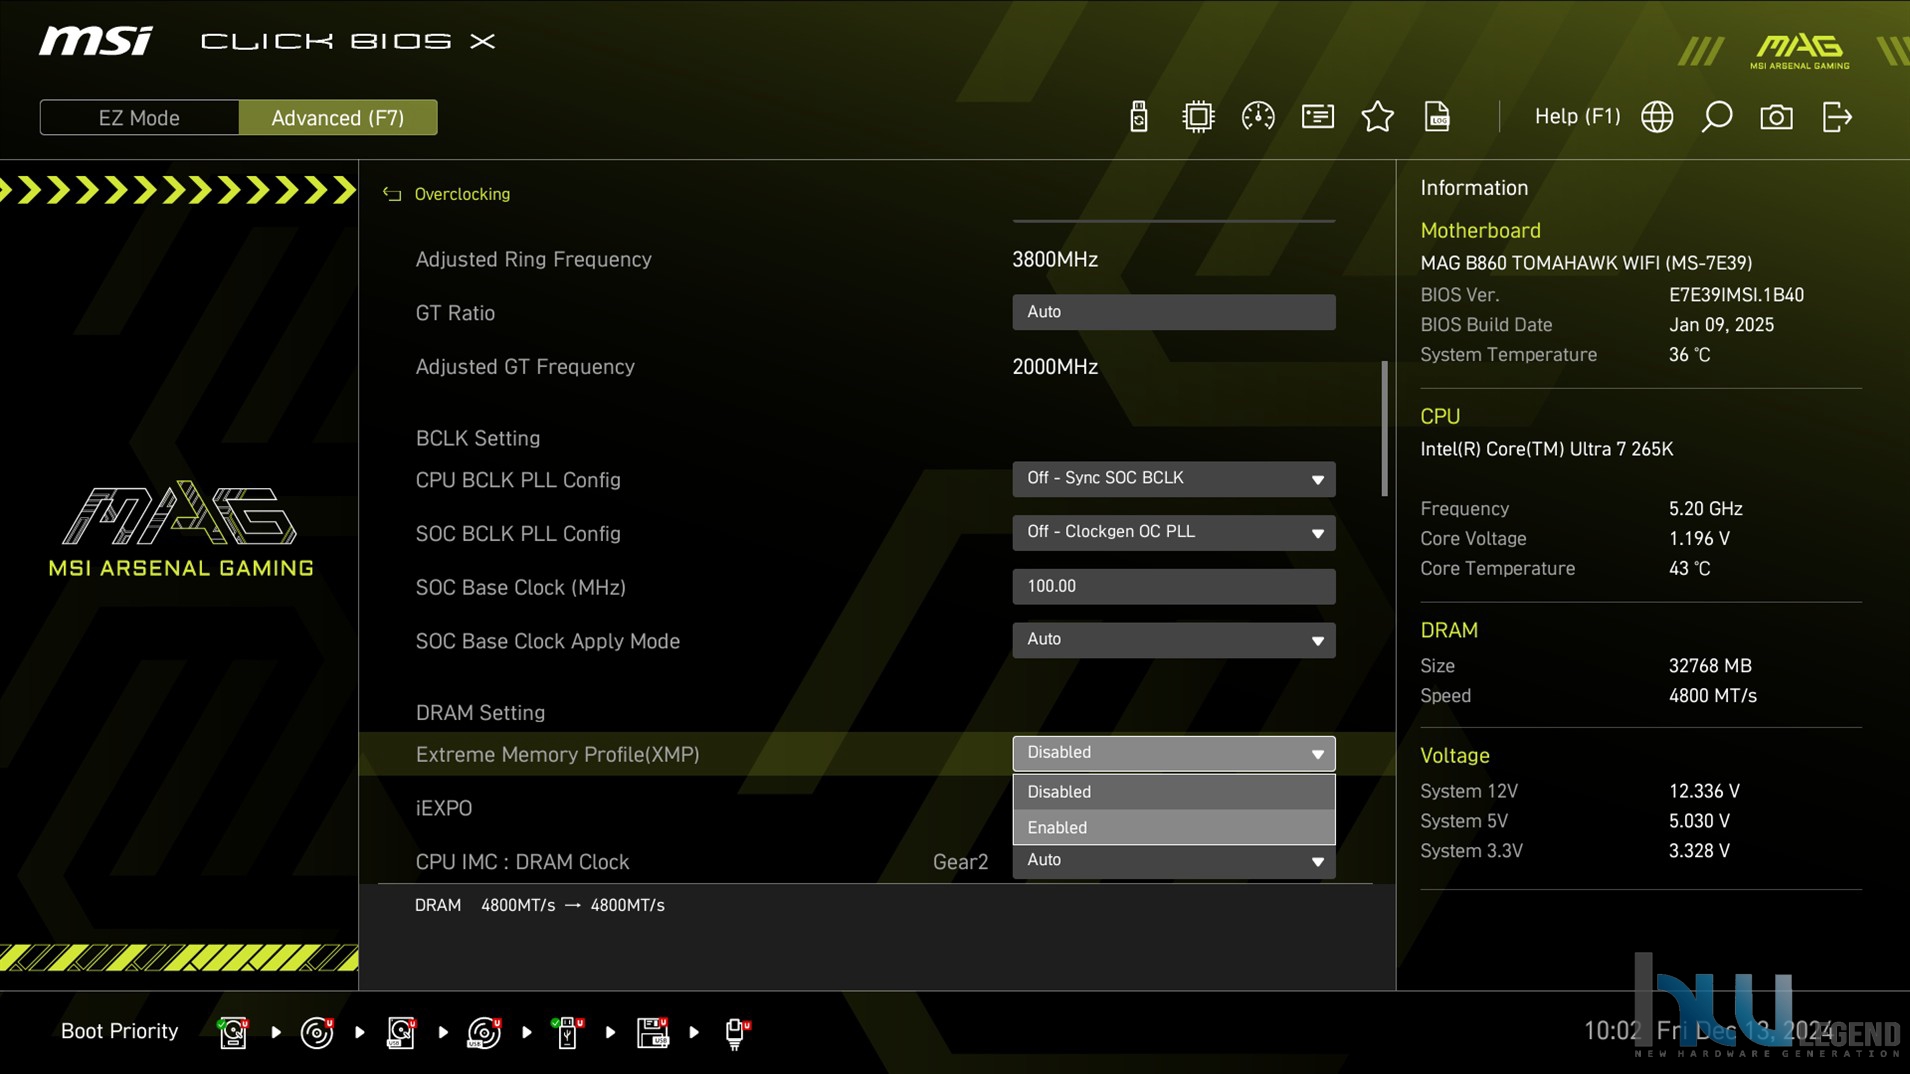Click BIOS version E7E39IMSI.1B40

click(x=1736, y=295)
